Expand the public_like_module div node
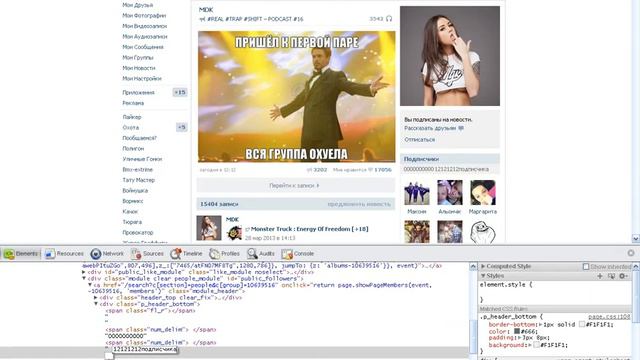640x360 pixels. [x=84, y=272]
